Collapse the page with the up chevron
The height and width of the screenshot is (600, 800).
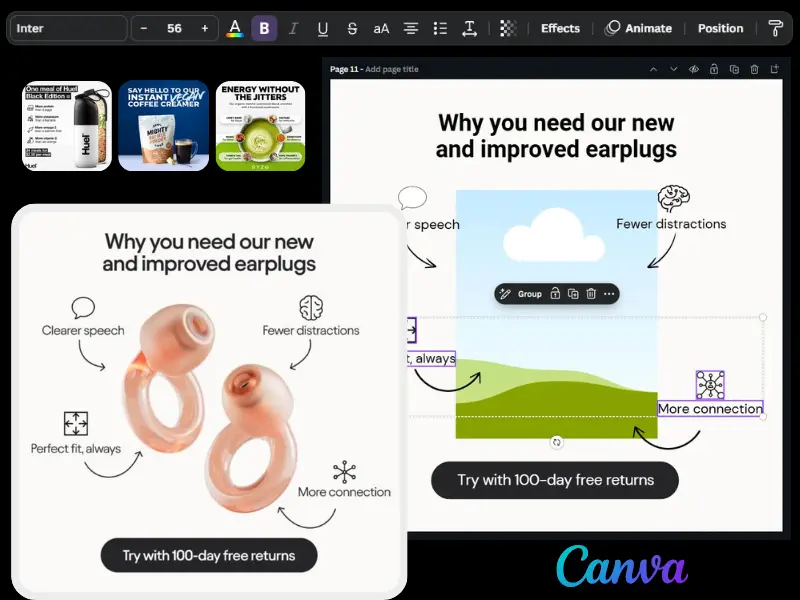click(654, 69)
